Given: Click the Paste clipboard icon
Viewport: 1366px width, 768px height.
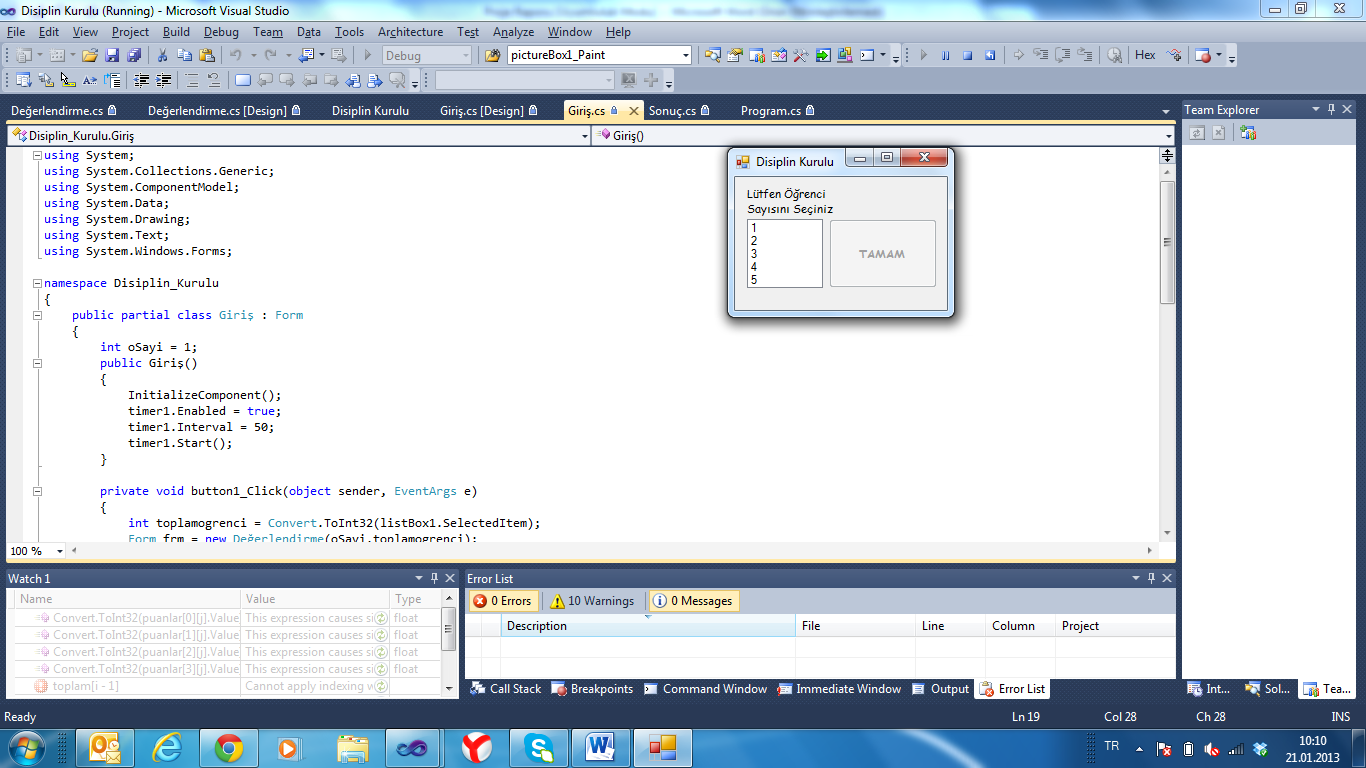Looking at the screenshot, I should pyautogui.click(x=207, y=55).
